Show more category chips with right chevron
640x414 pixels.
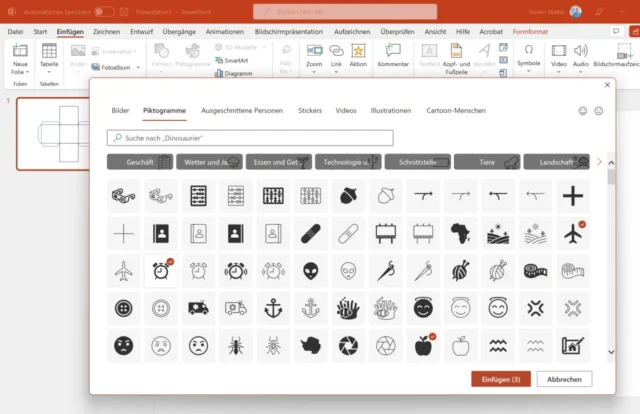tap(599, 162)
